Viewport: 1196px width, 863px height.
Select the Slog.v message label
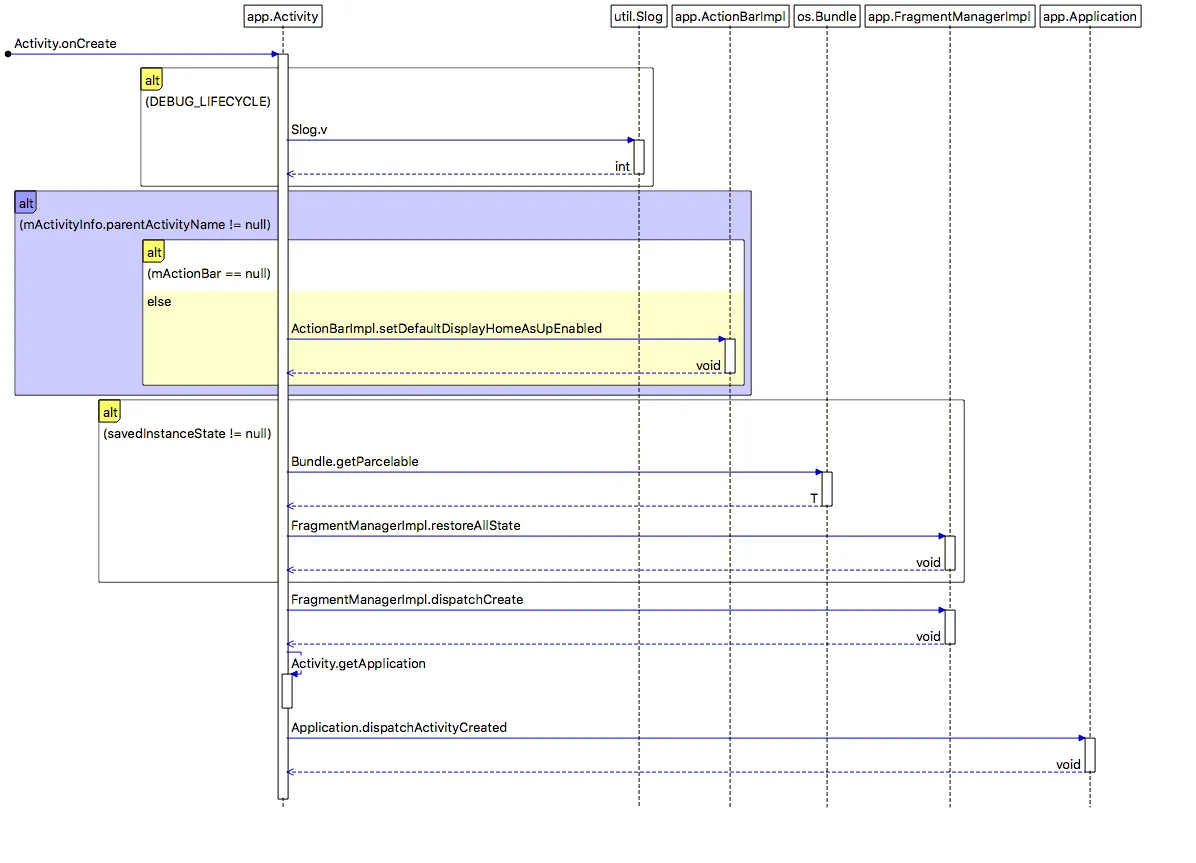pos(309,130)
